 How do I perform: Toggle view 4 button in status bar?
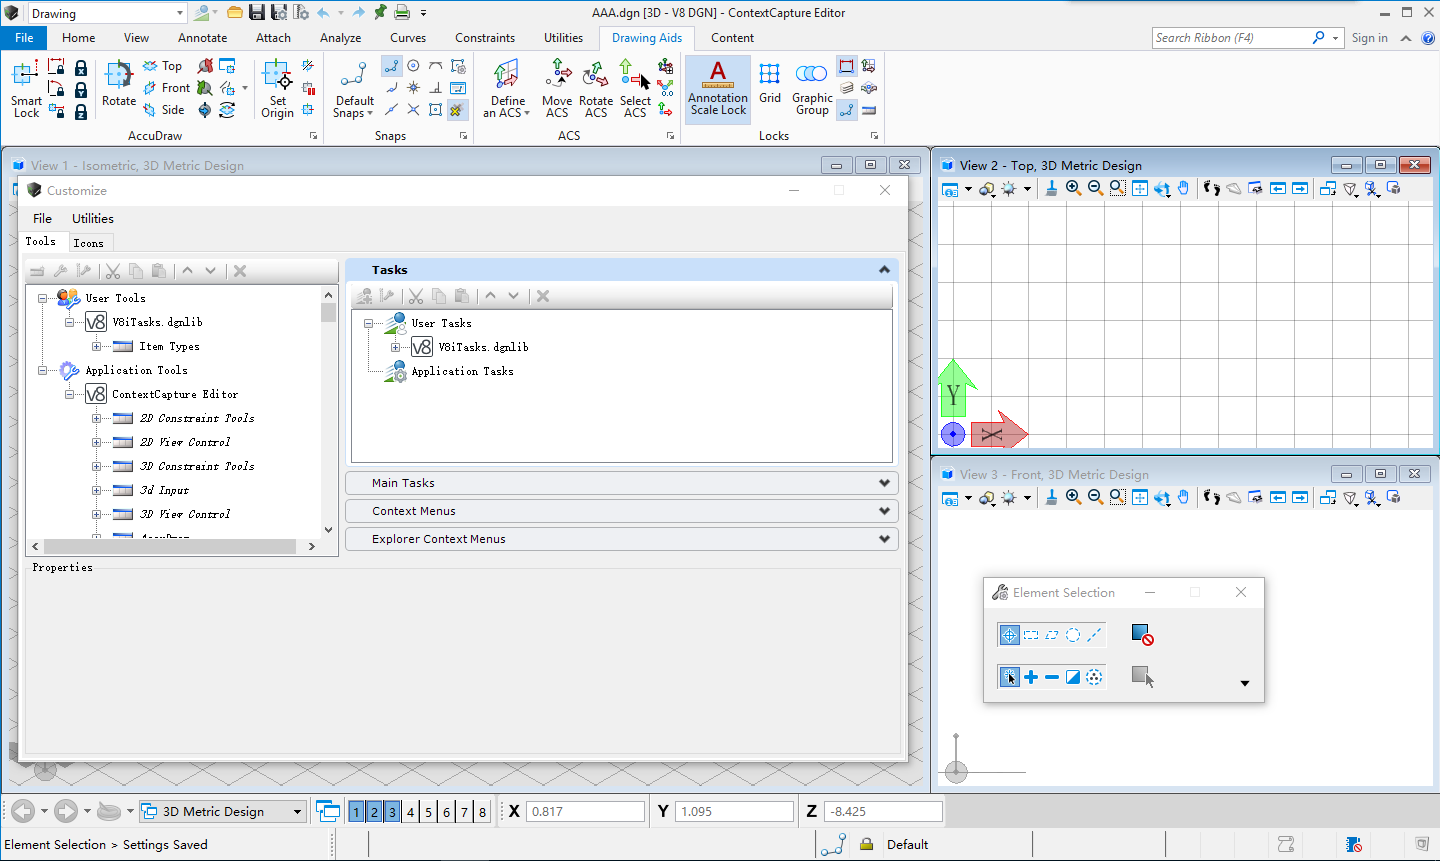pyautogui.click(x=410, y=812)
